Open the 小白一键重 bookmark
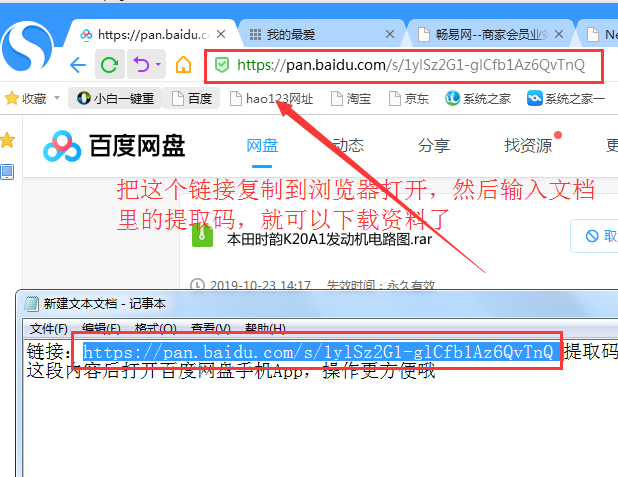This screenshot has height=477, width=618. (115, 98)
